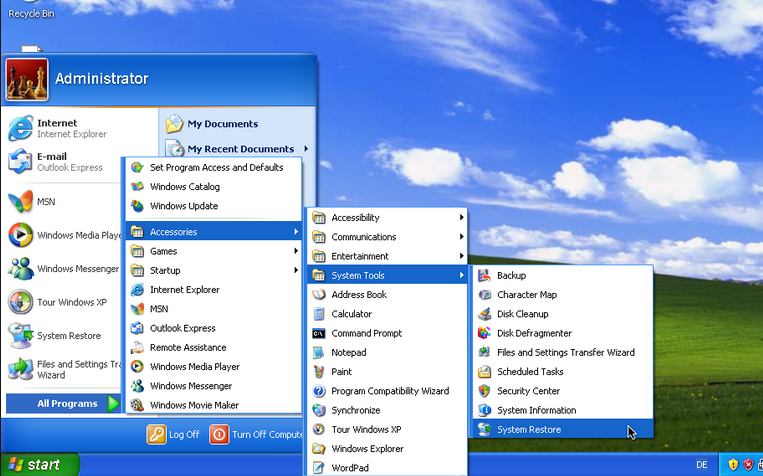
Task: Open Files and Settings Transfer Wizard in left pane
Action: pos(63,369)
